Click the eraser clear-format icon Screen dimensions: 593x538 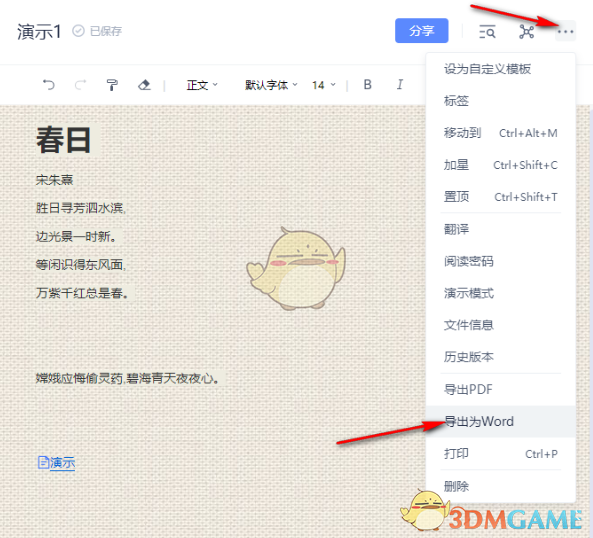point(144,85)
